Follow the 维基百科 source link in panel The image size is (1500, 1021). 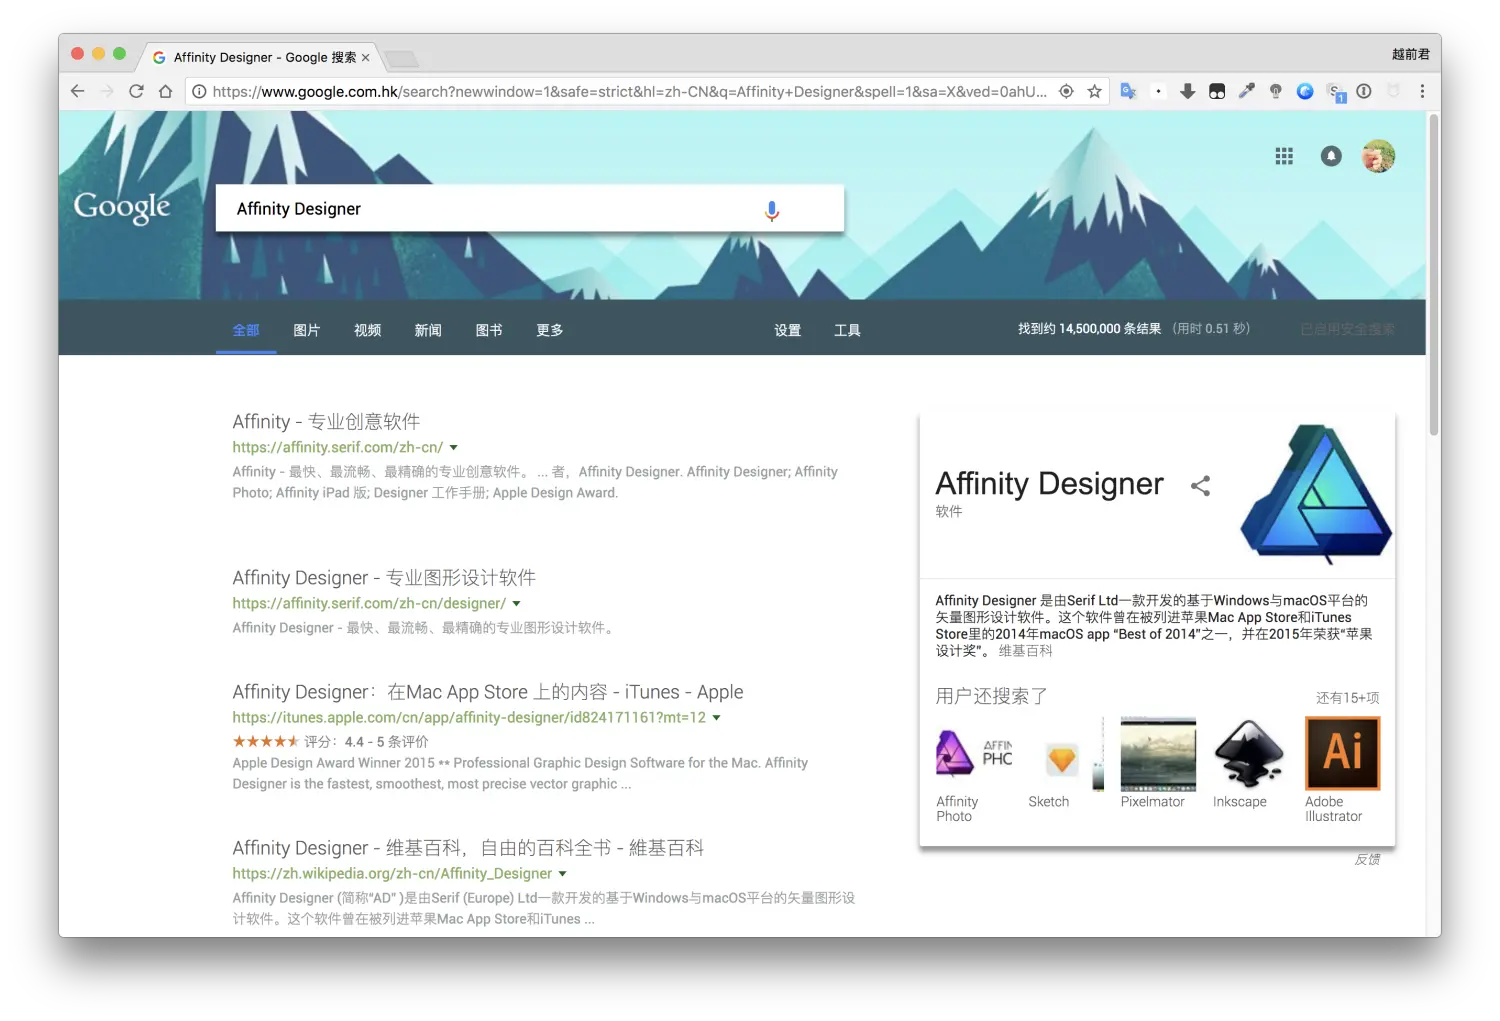(1025, 651)
